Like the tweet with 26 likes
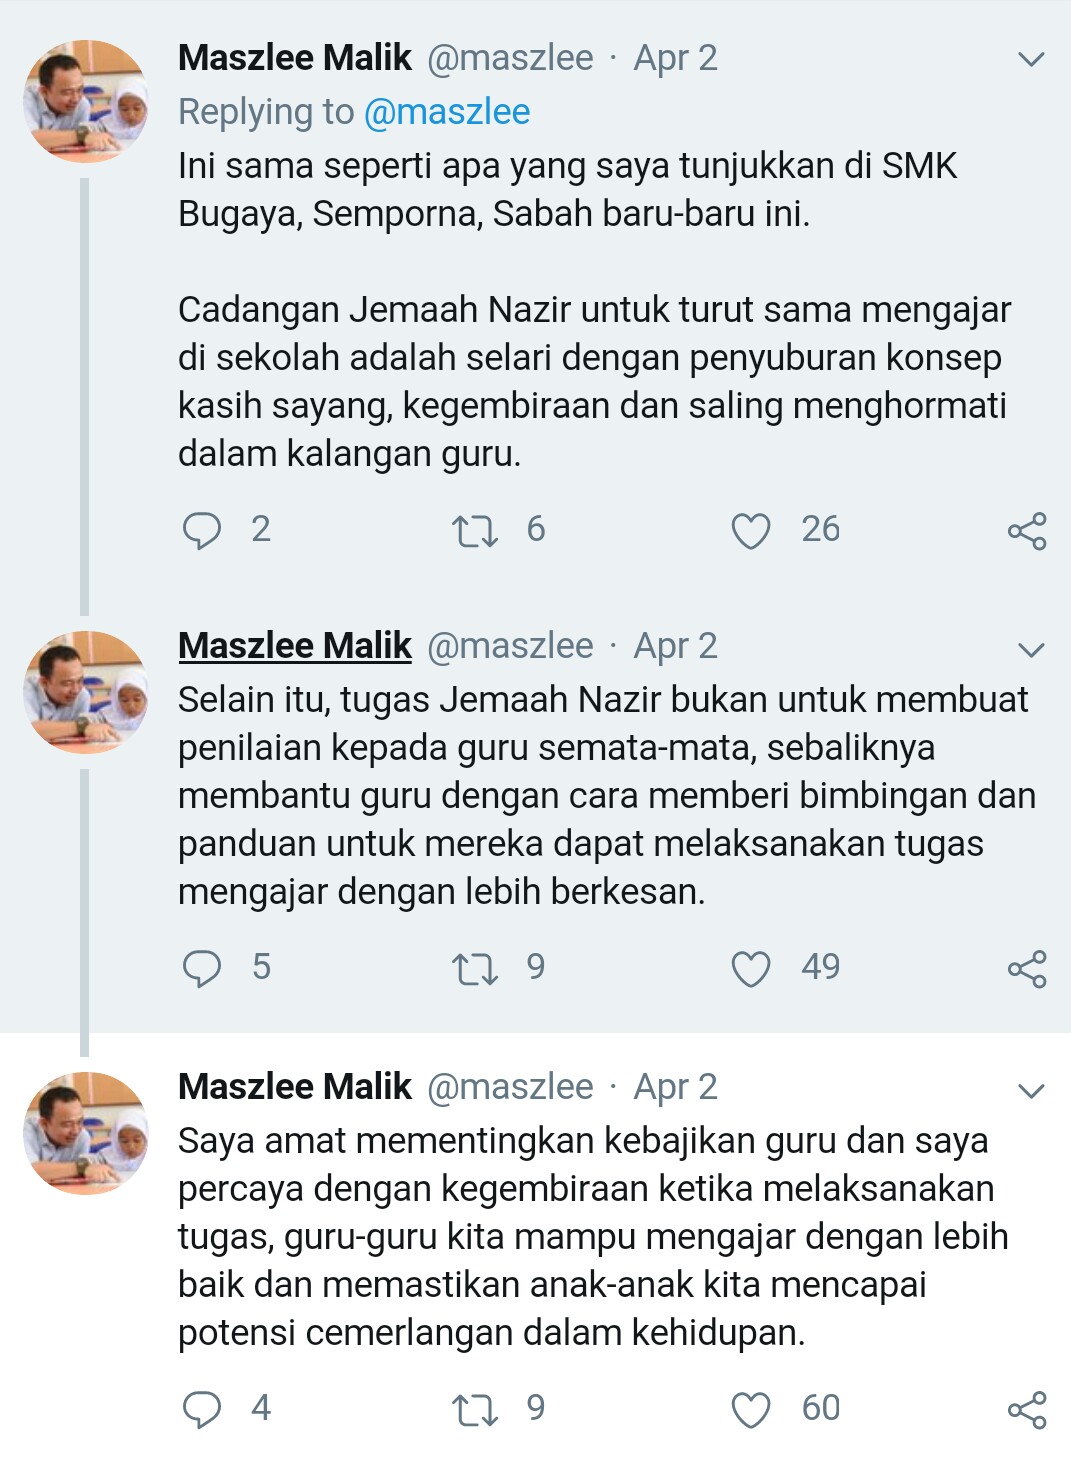 coord(751,531)
